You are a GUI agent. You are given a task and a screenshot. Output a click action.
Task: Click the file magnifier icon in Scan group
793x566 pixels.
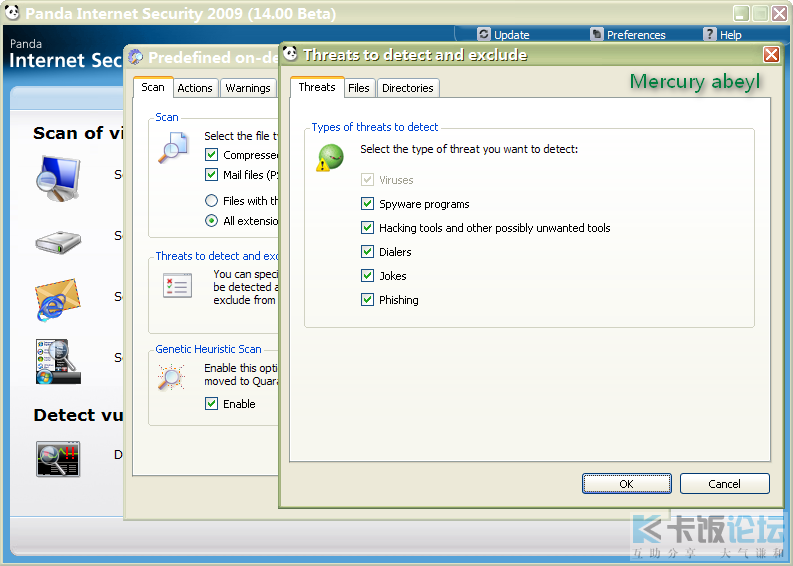pos(173,147)
